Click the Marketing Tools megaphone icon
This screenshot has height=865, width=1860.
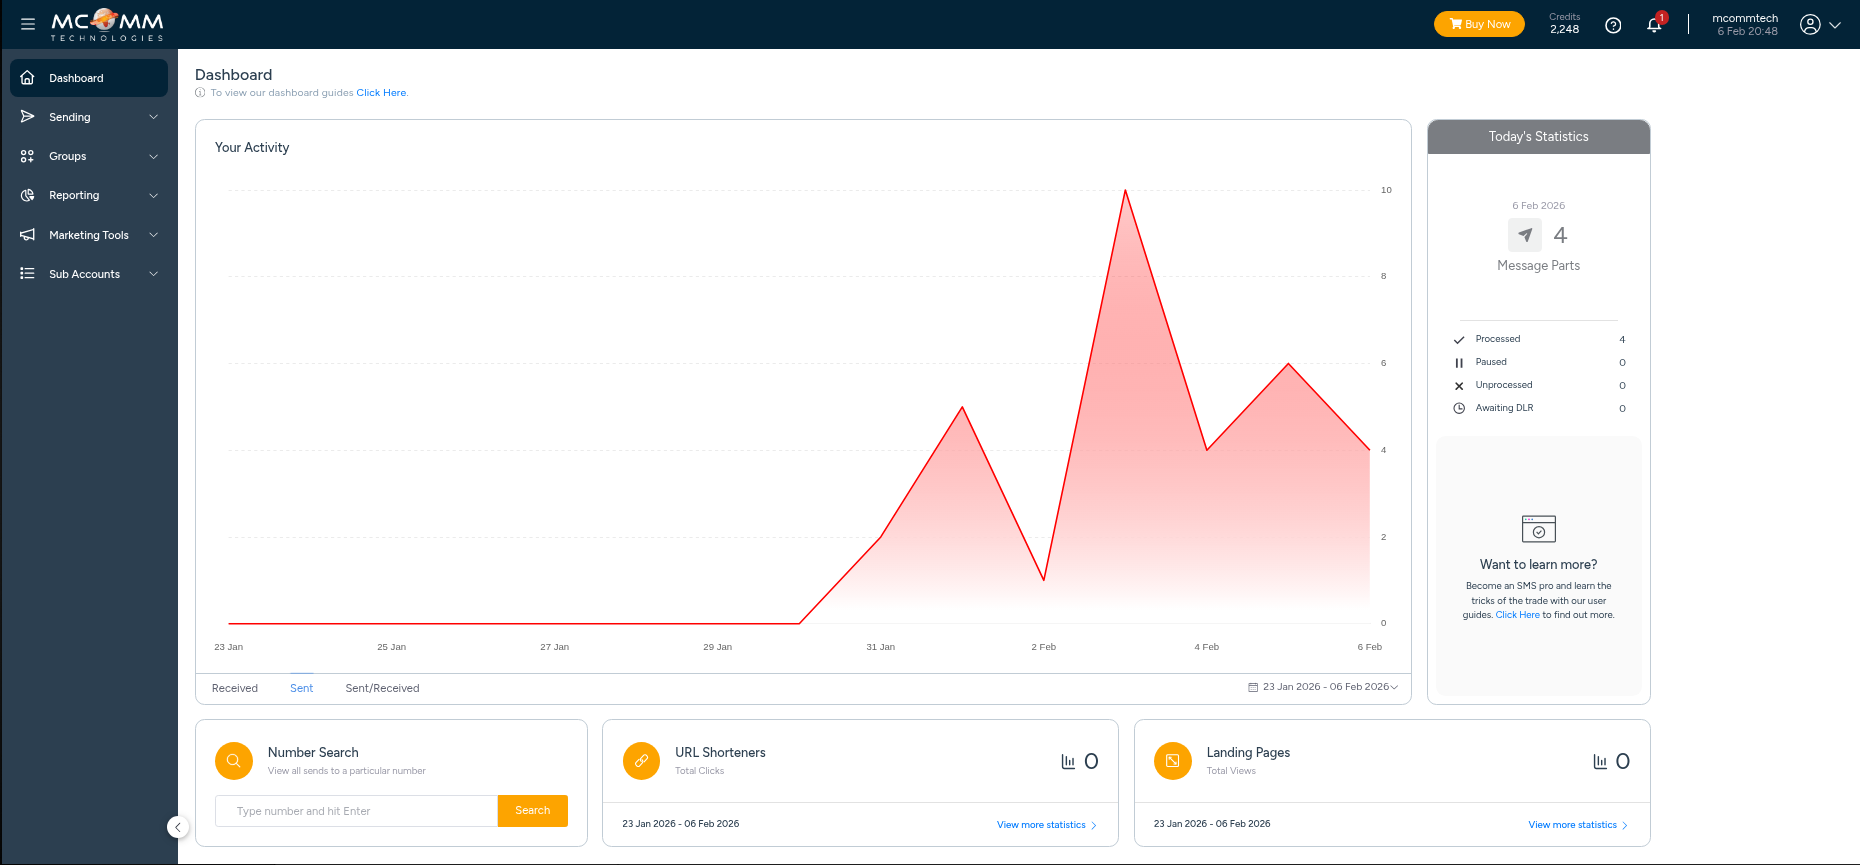tap(28, 235)
